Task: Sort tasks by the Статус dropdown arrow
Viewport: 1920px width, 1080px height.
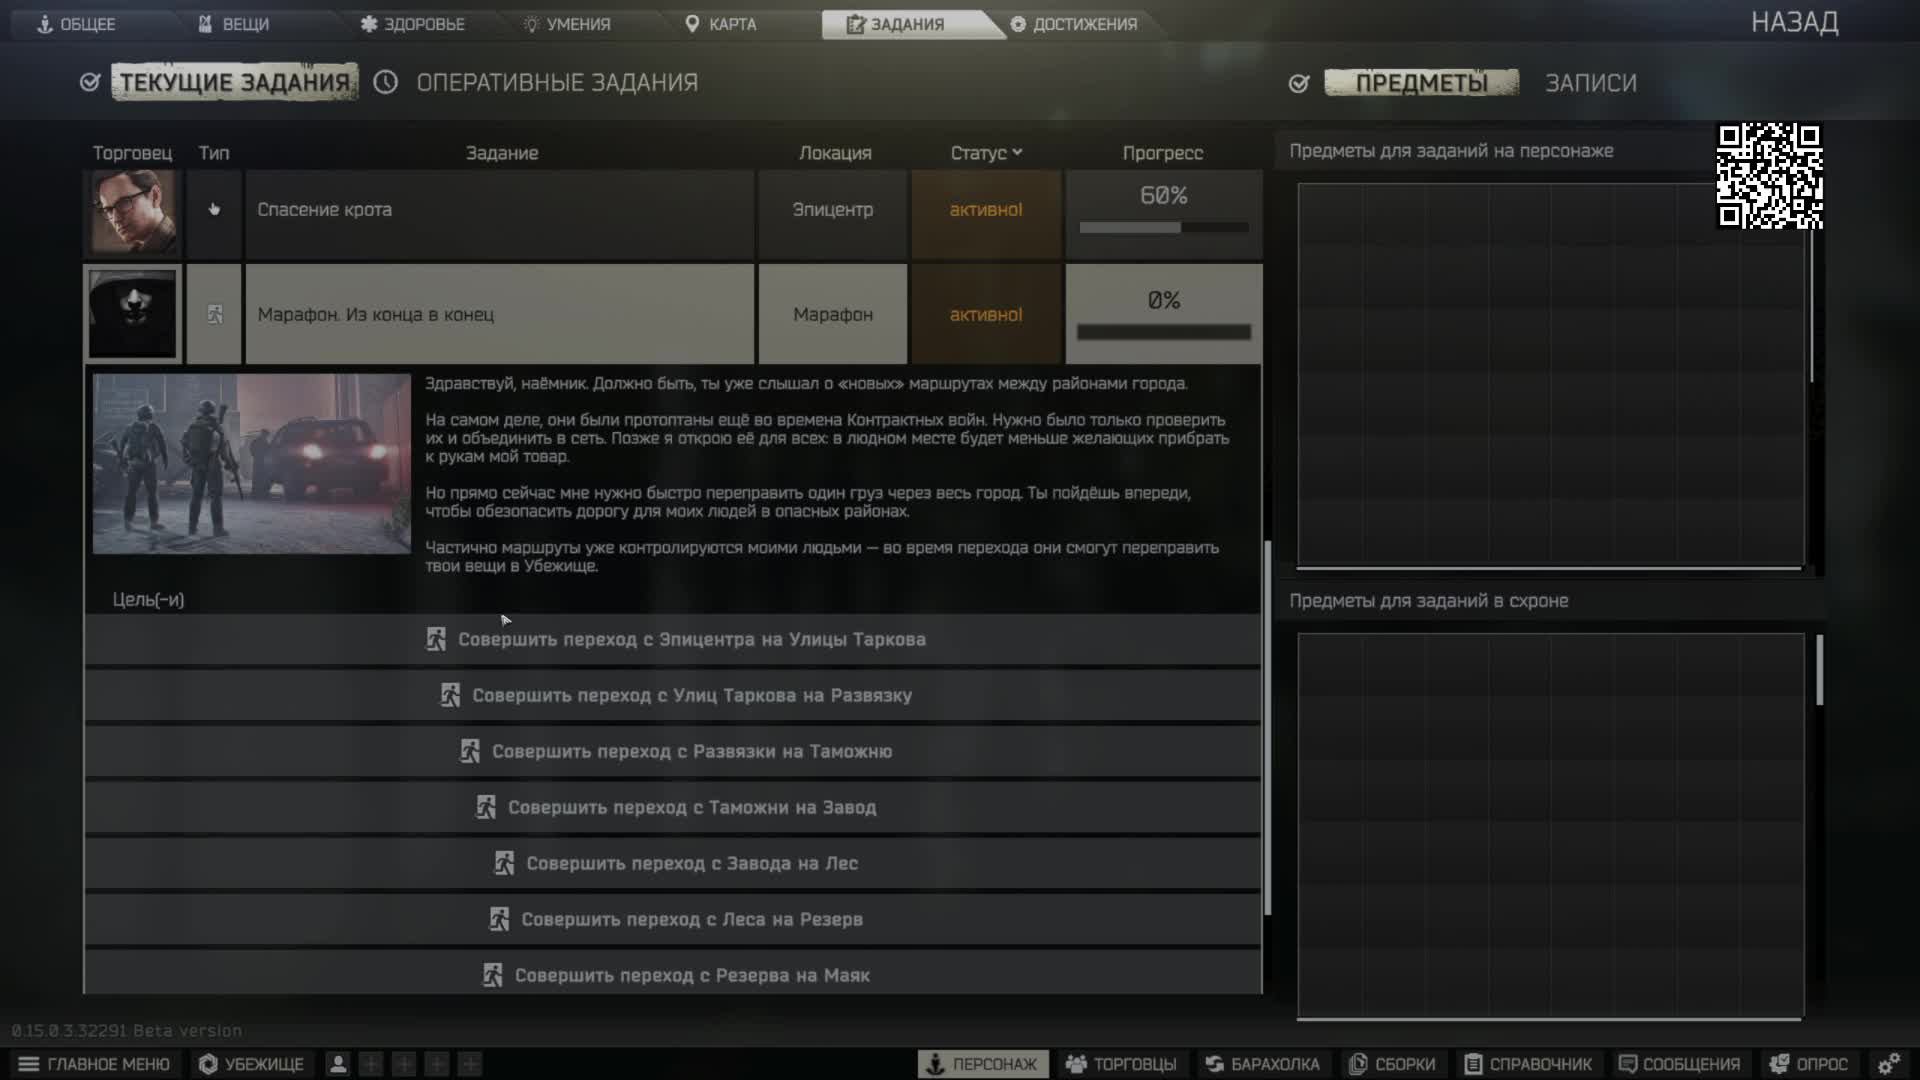Action: click(1017, 152)
